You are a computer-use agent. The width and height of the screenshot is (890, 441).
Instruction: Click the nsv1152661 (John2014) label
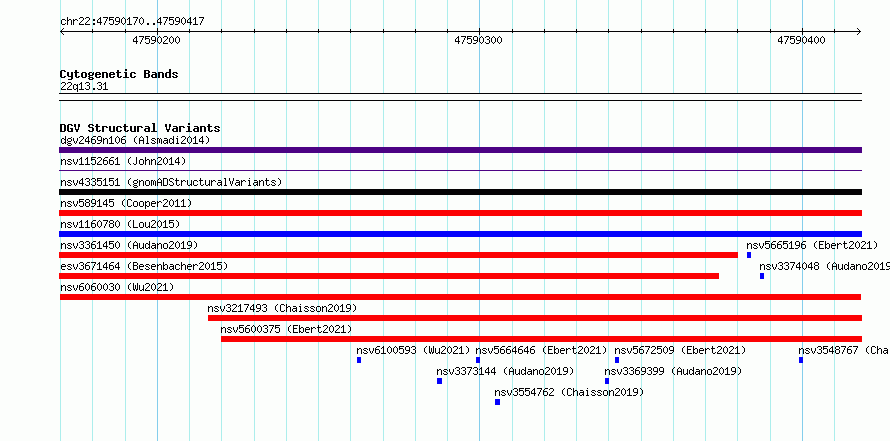click(x=123, y=161)
